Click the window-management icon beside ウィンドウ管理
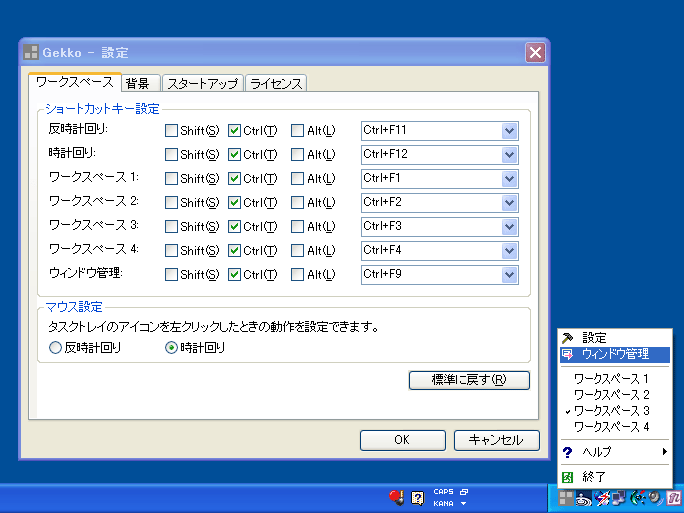The image size is (684, 513). [x=568, y=354]
